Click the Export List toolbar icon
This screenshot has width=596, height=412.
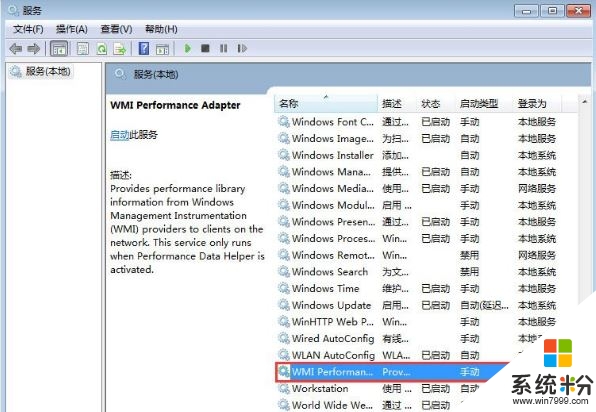(120, 49)
